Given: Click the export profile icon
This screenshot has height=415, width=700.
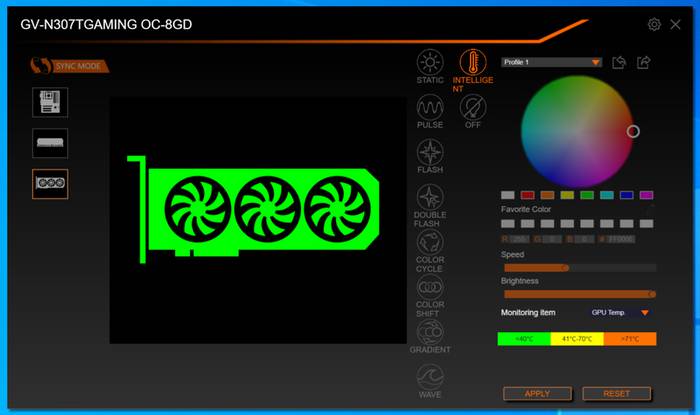Looking at the screenshot, I should [643, 62].
